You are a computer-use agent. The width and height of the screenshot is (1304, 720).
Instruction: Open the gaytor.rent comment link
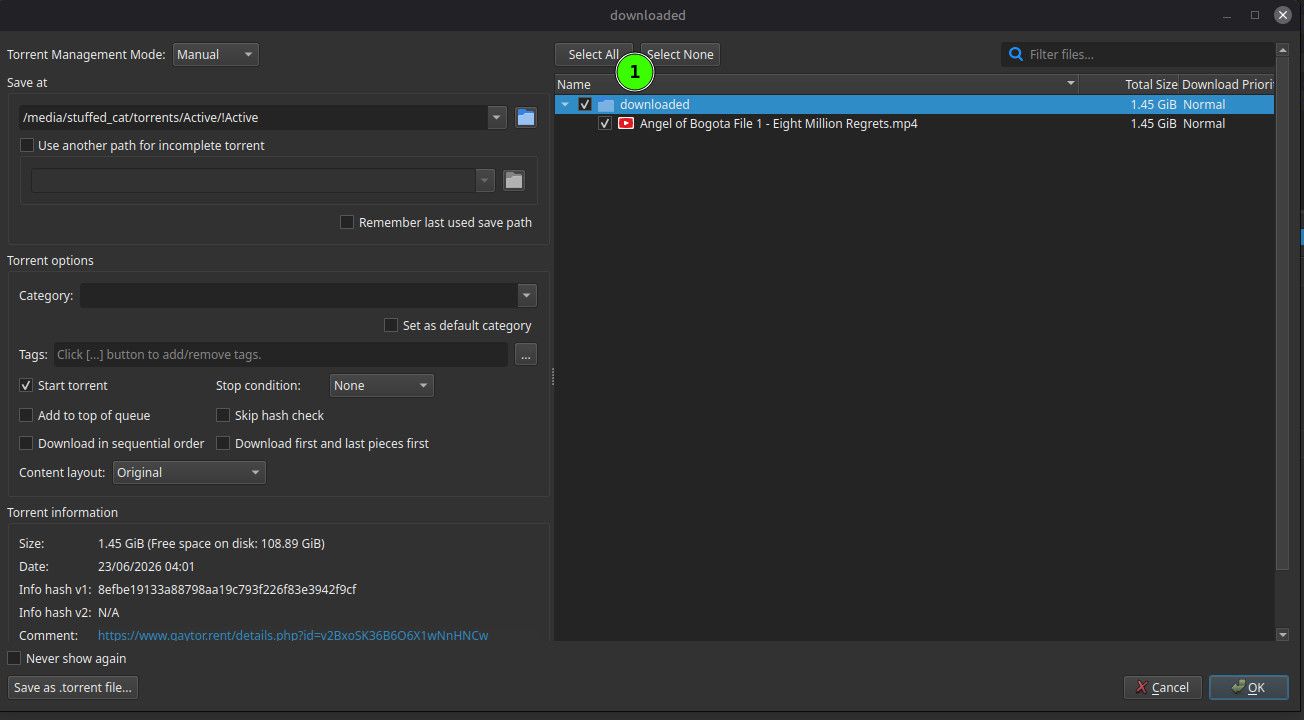pos(293,636)
